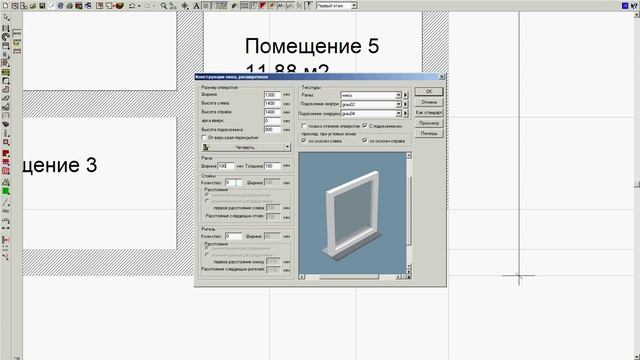
Task: Click arrow button right of 'Подоконник внутри' field
Action: click(x=405, y=104)
